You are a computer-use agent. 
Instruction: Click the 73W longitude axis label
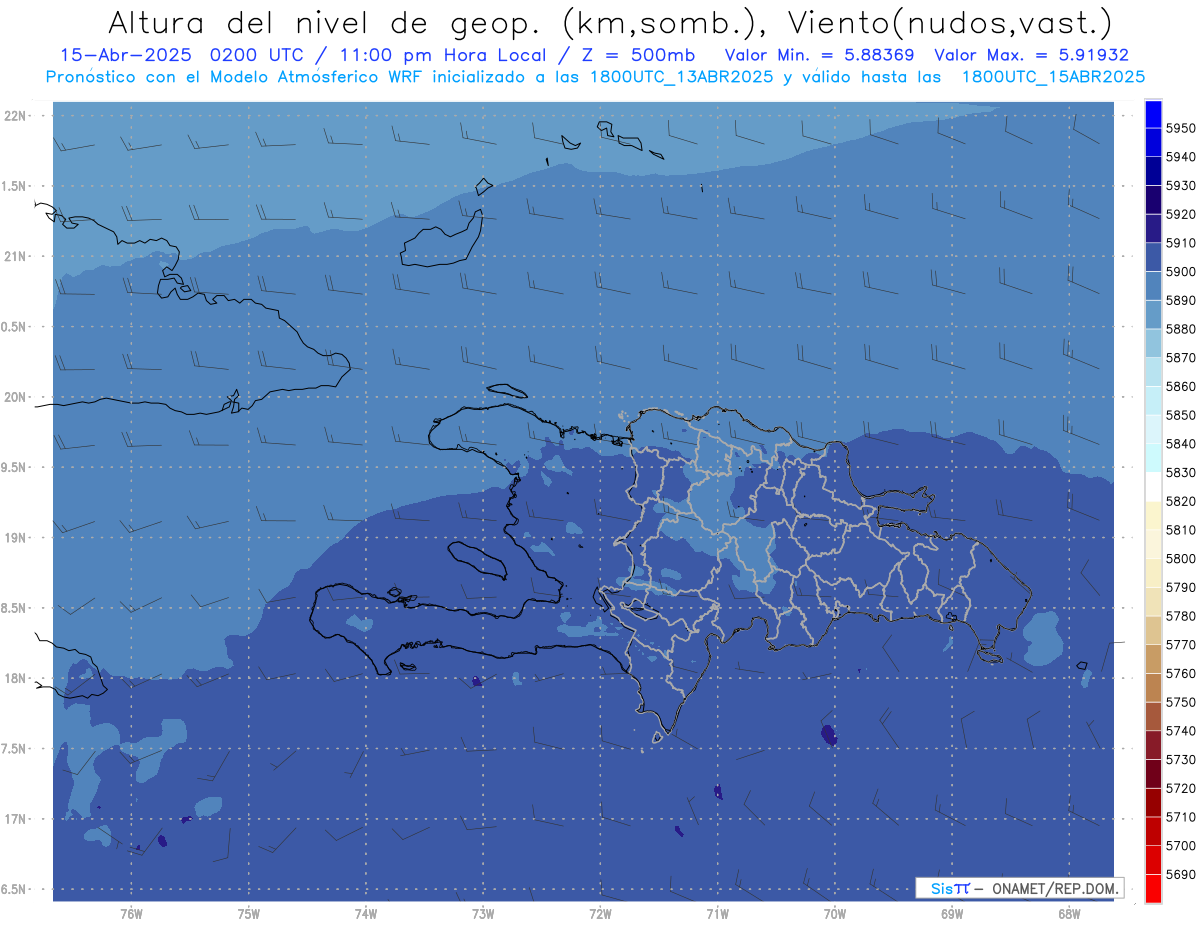pyautogui.click(x=483, y=913)
